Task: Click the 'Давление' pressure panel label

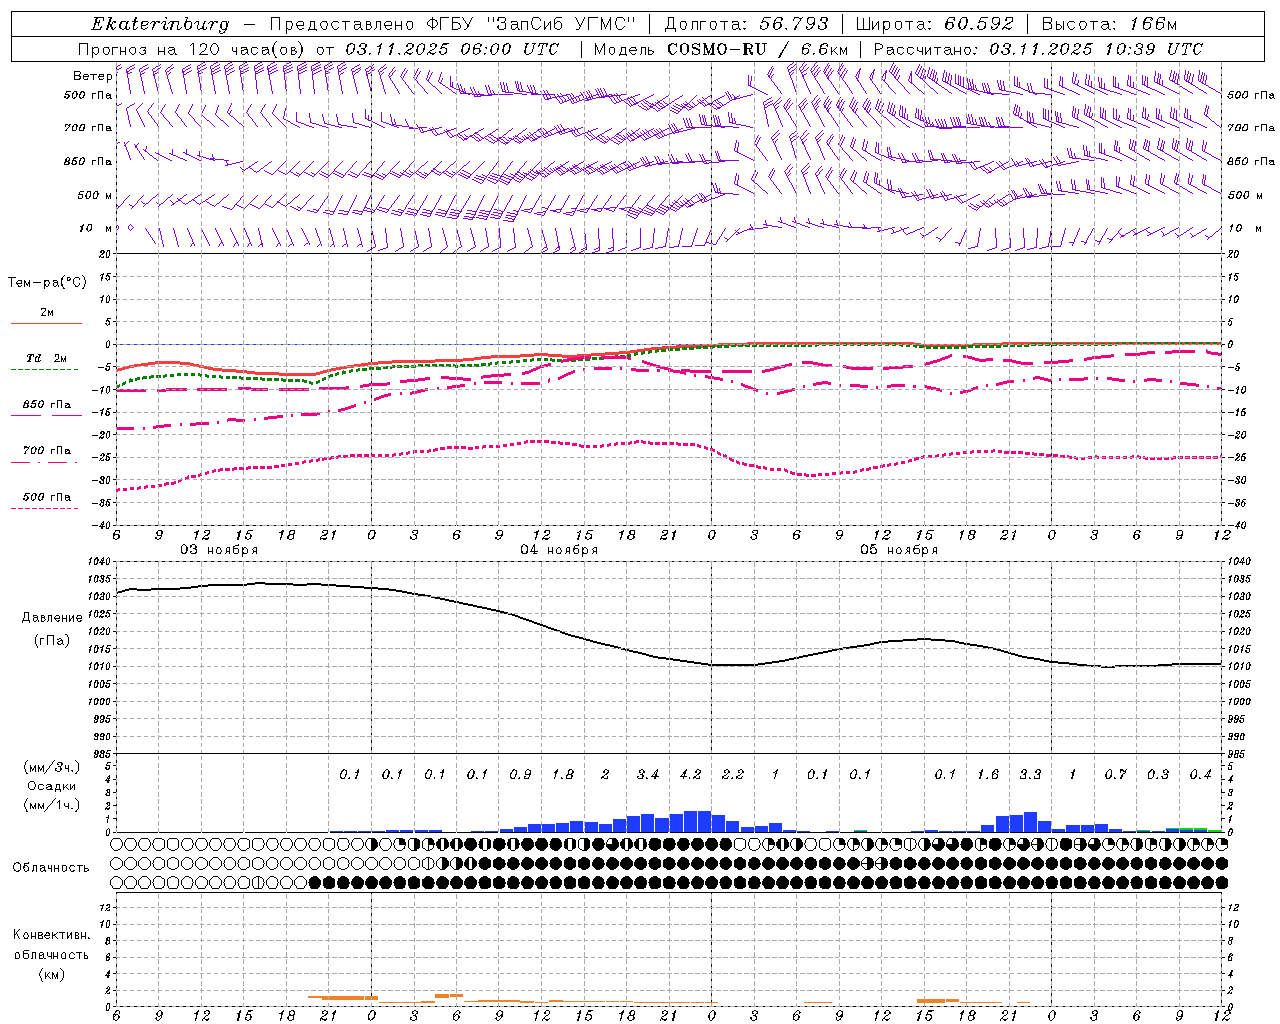Action: pyautogui.click(x=52, y=618)
